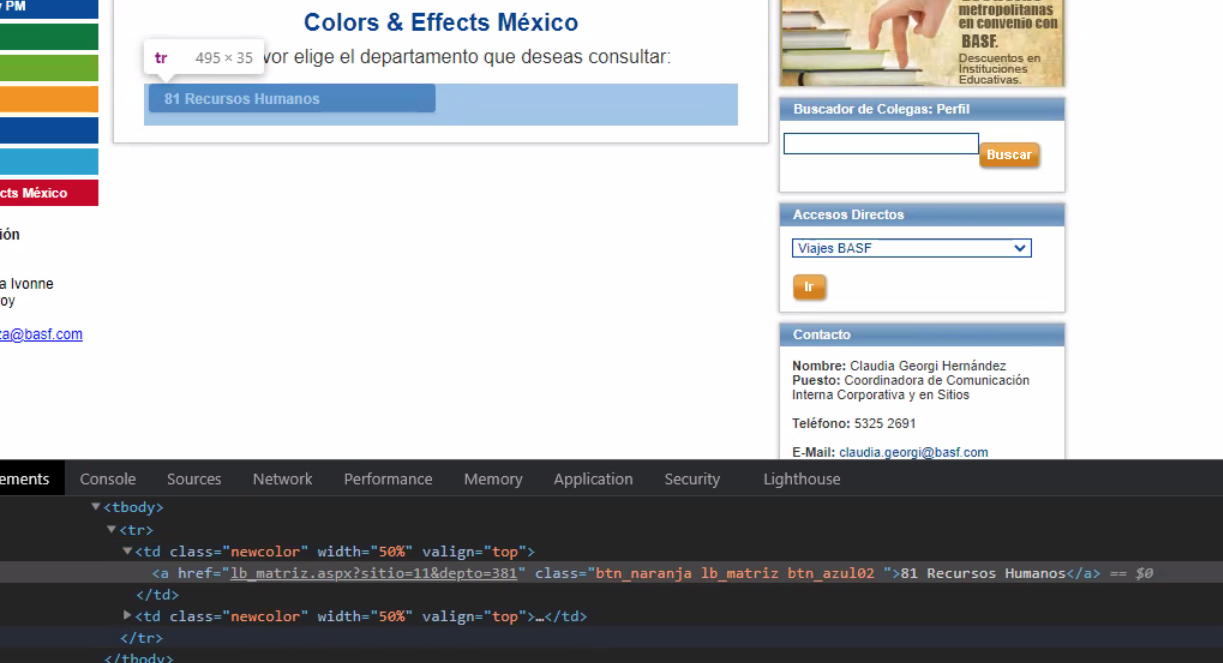The height and width of the screenshot is (663, 1223).
Task: Click the light blue sidebar menu bar
Action: [x=49, y=161]
